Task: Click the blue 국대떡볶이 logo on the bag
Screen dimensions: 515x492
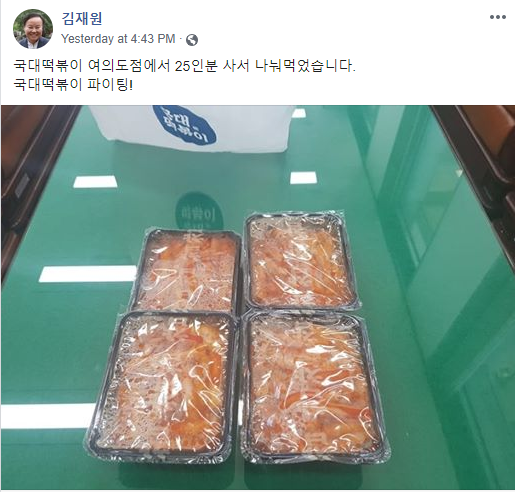Action: pyautogui.click(x=184, y=123)
